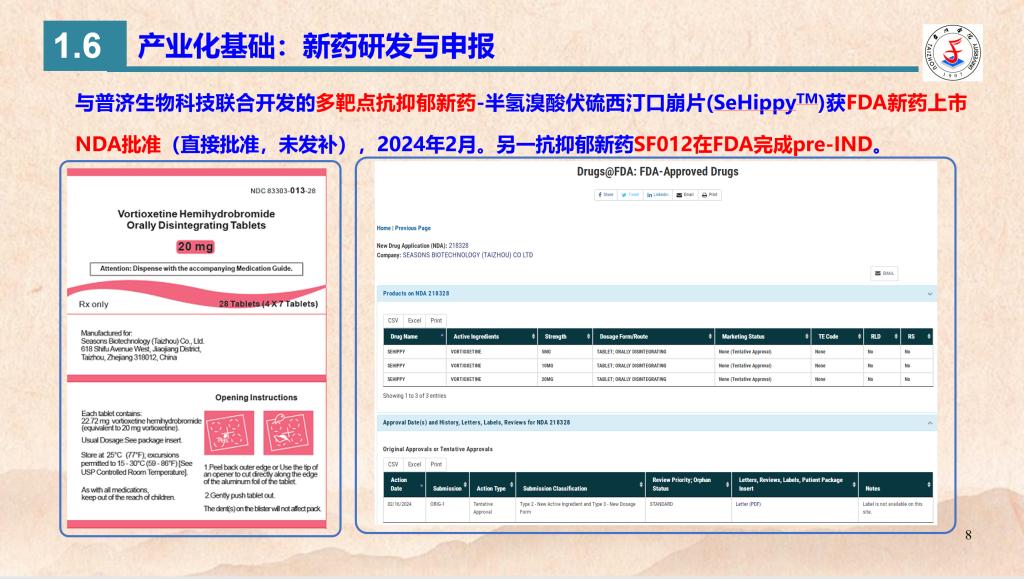Click 'Vortioxetine Hemihydrobromide' title on the label
Image resolution: width=1024 pixels, height=579 pixels.
pos(197,214)
